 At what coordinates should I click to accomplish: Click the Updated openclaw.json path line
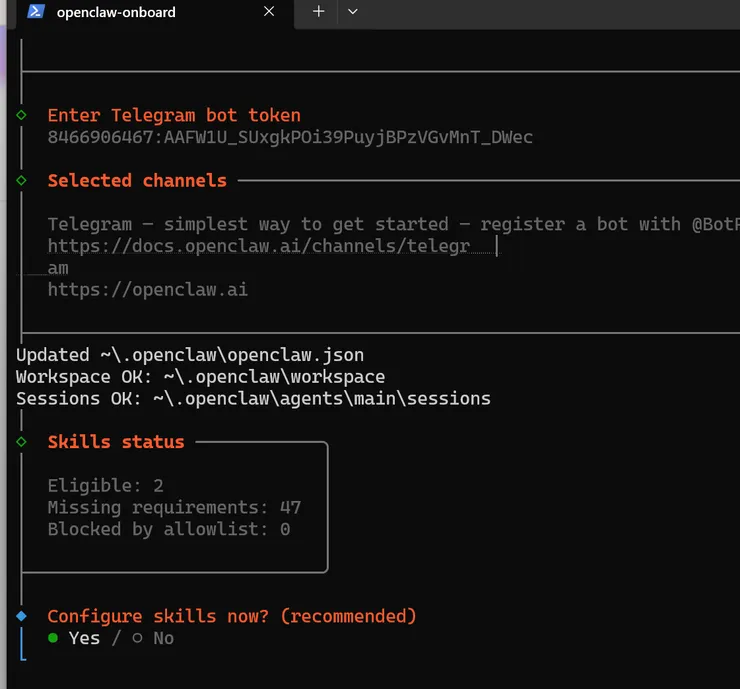click(x=189, y=355)
